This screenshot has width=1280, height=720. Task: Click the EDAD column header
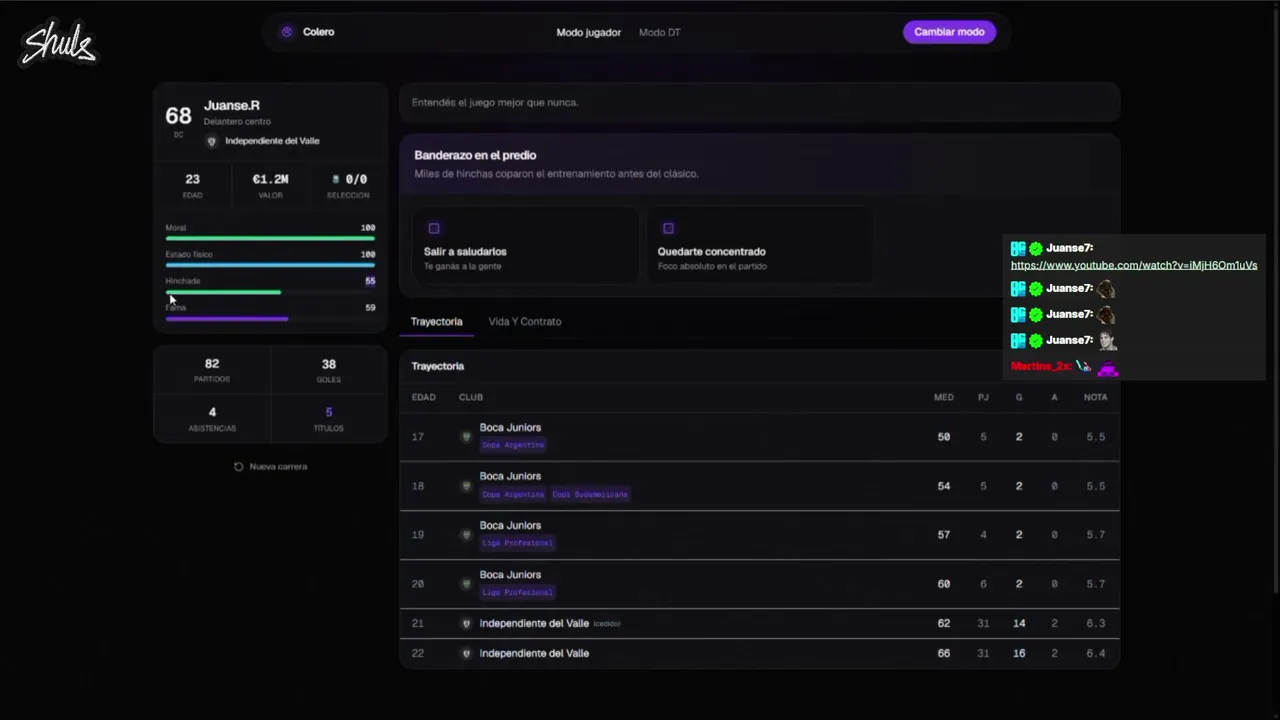coord(424,397)
